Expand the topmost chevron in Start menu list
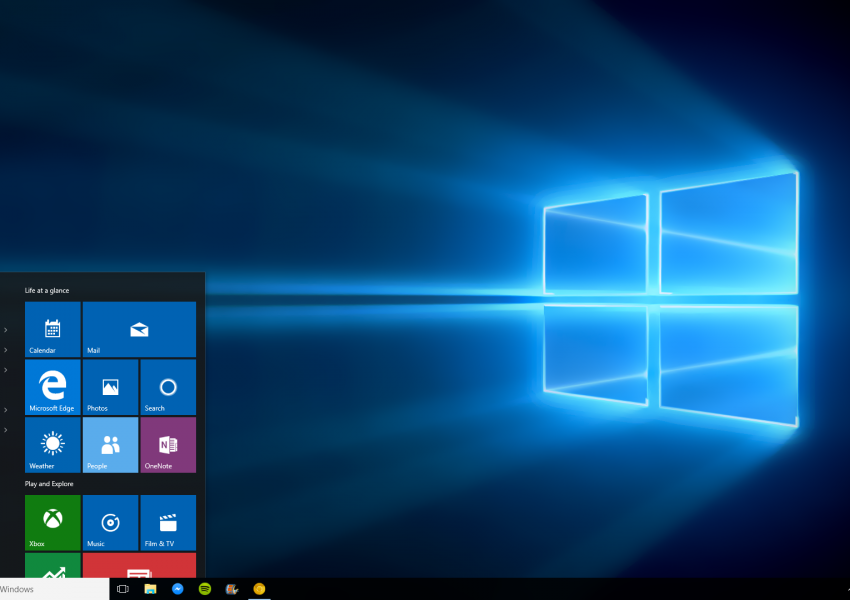This screenshot has width=850, height=600. [5, 330]
